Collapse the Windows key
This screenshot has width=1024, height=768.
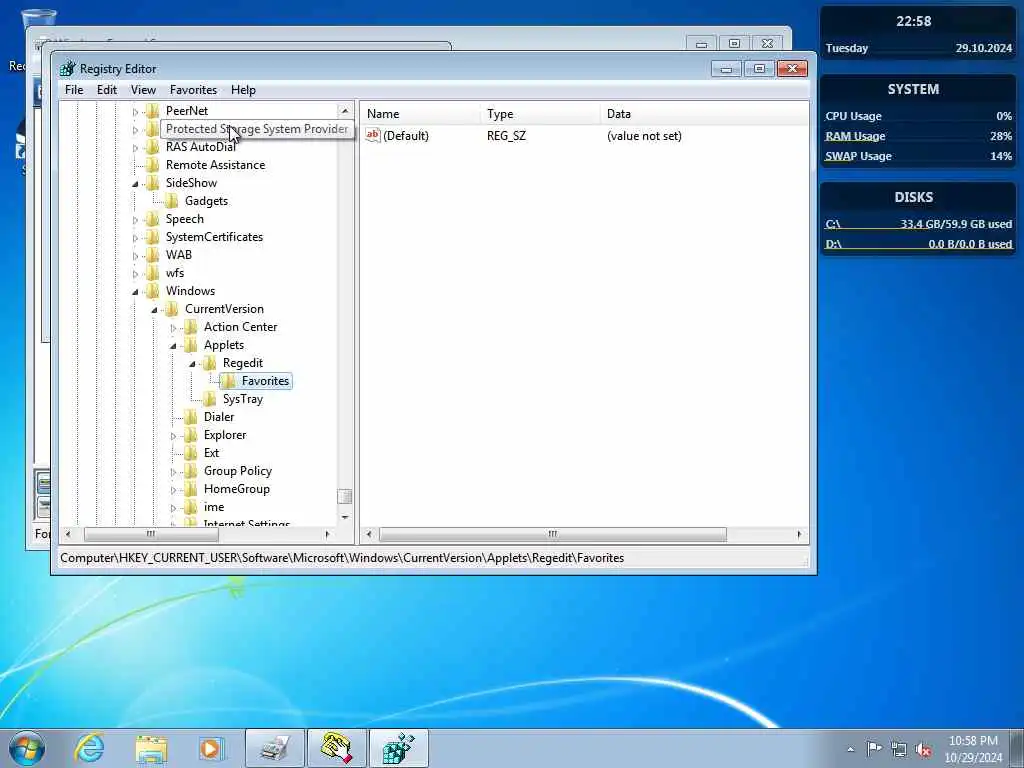[135, 292]
